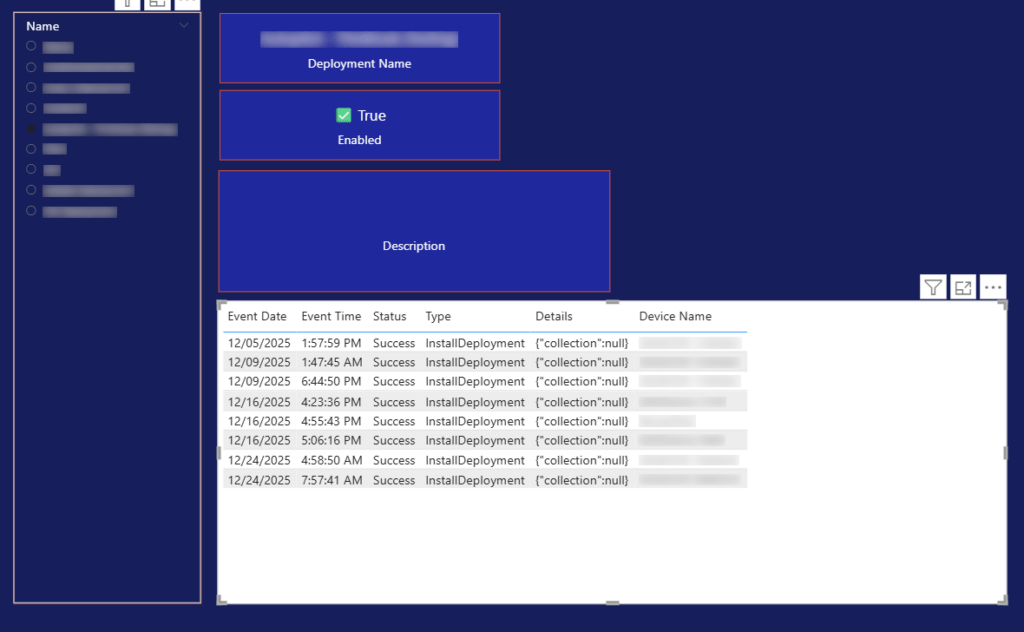Select the first radio button in the Name slicer

[x=31, y=46]
